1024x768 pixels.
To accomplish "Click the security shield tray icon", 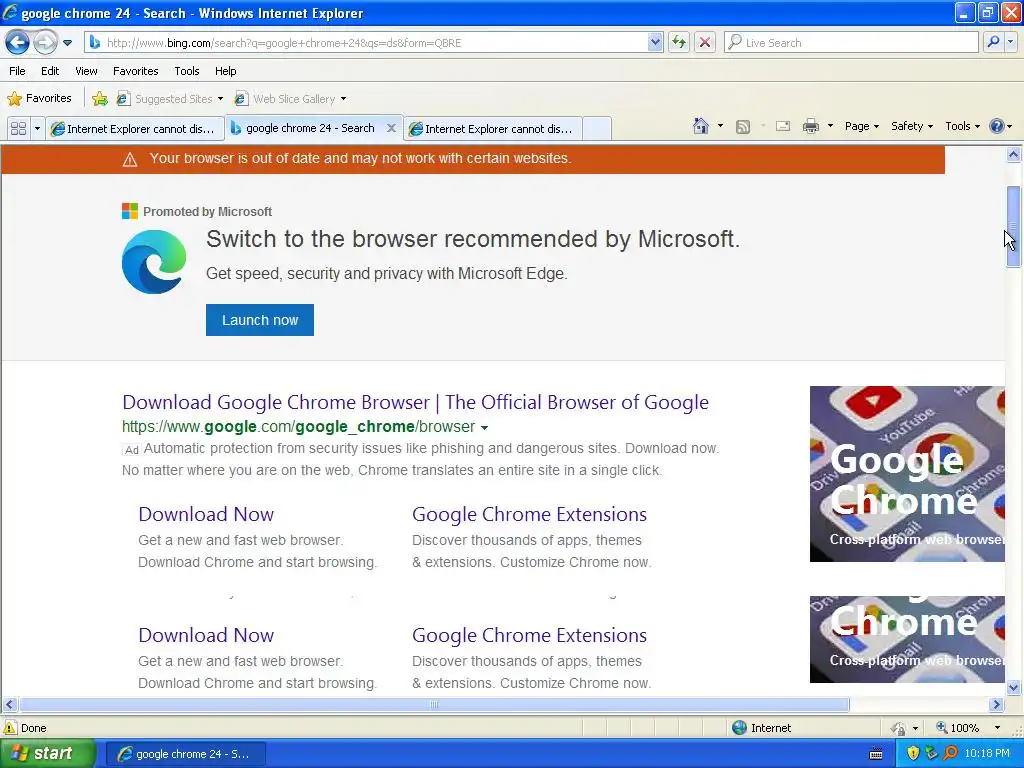I will click(x=913, y=753).
